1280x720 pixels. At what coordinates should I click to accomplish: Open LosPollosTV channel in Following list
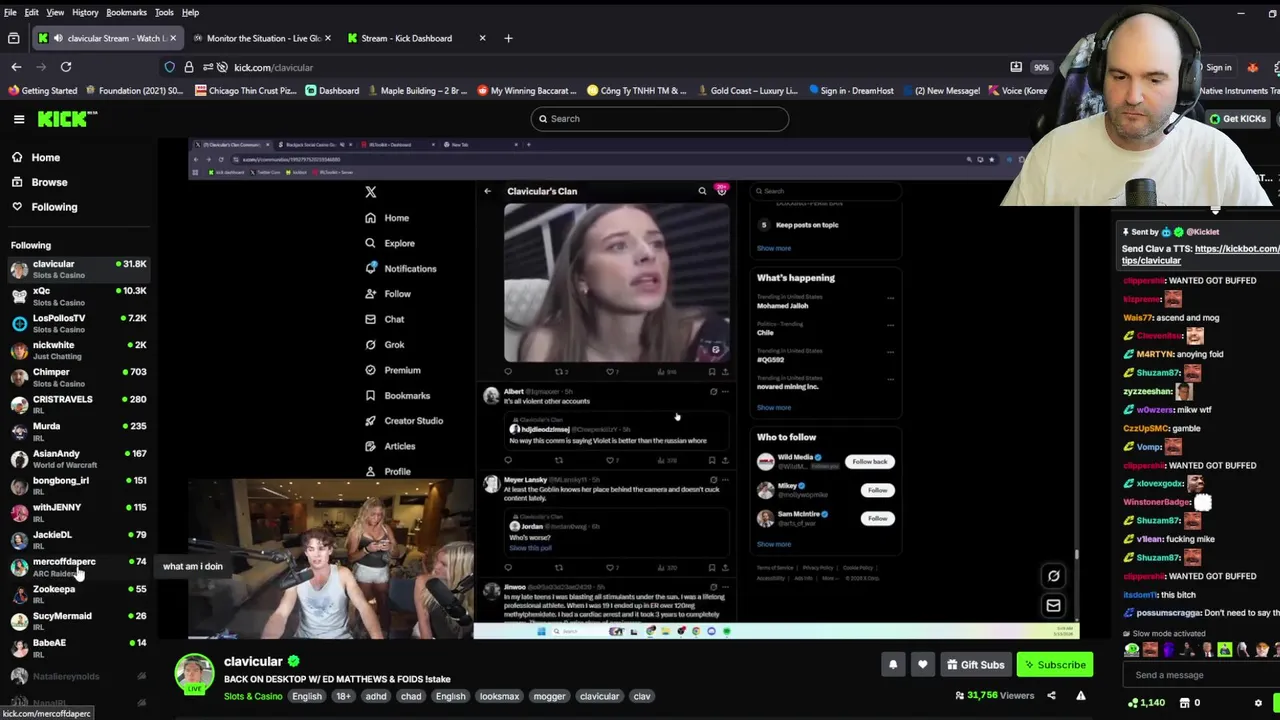pyautogui.click(x=78, y=323)
